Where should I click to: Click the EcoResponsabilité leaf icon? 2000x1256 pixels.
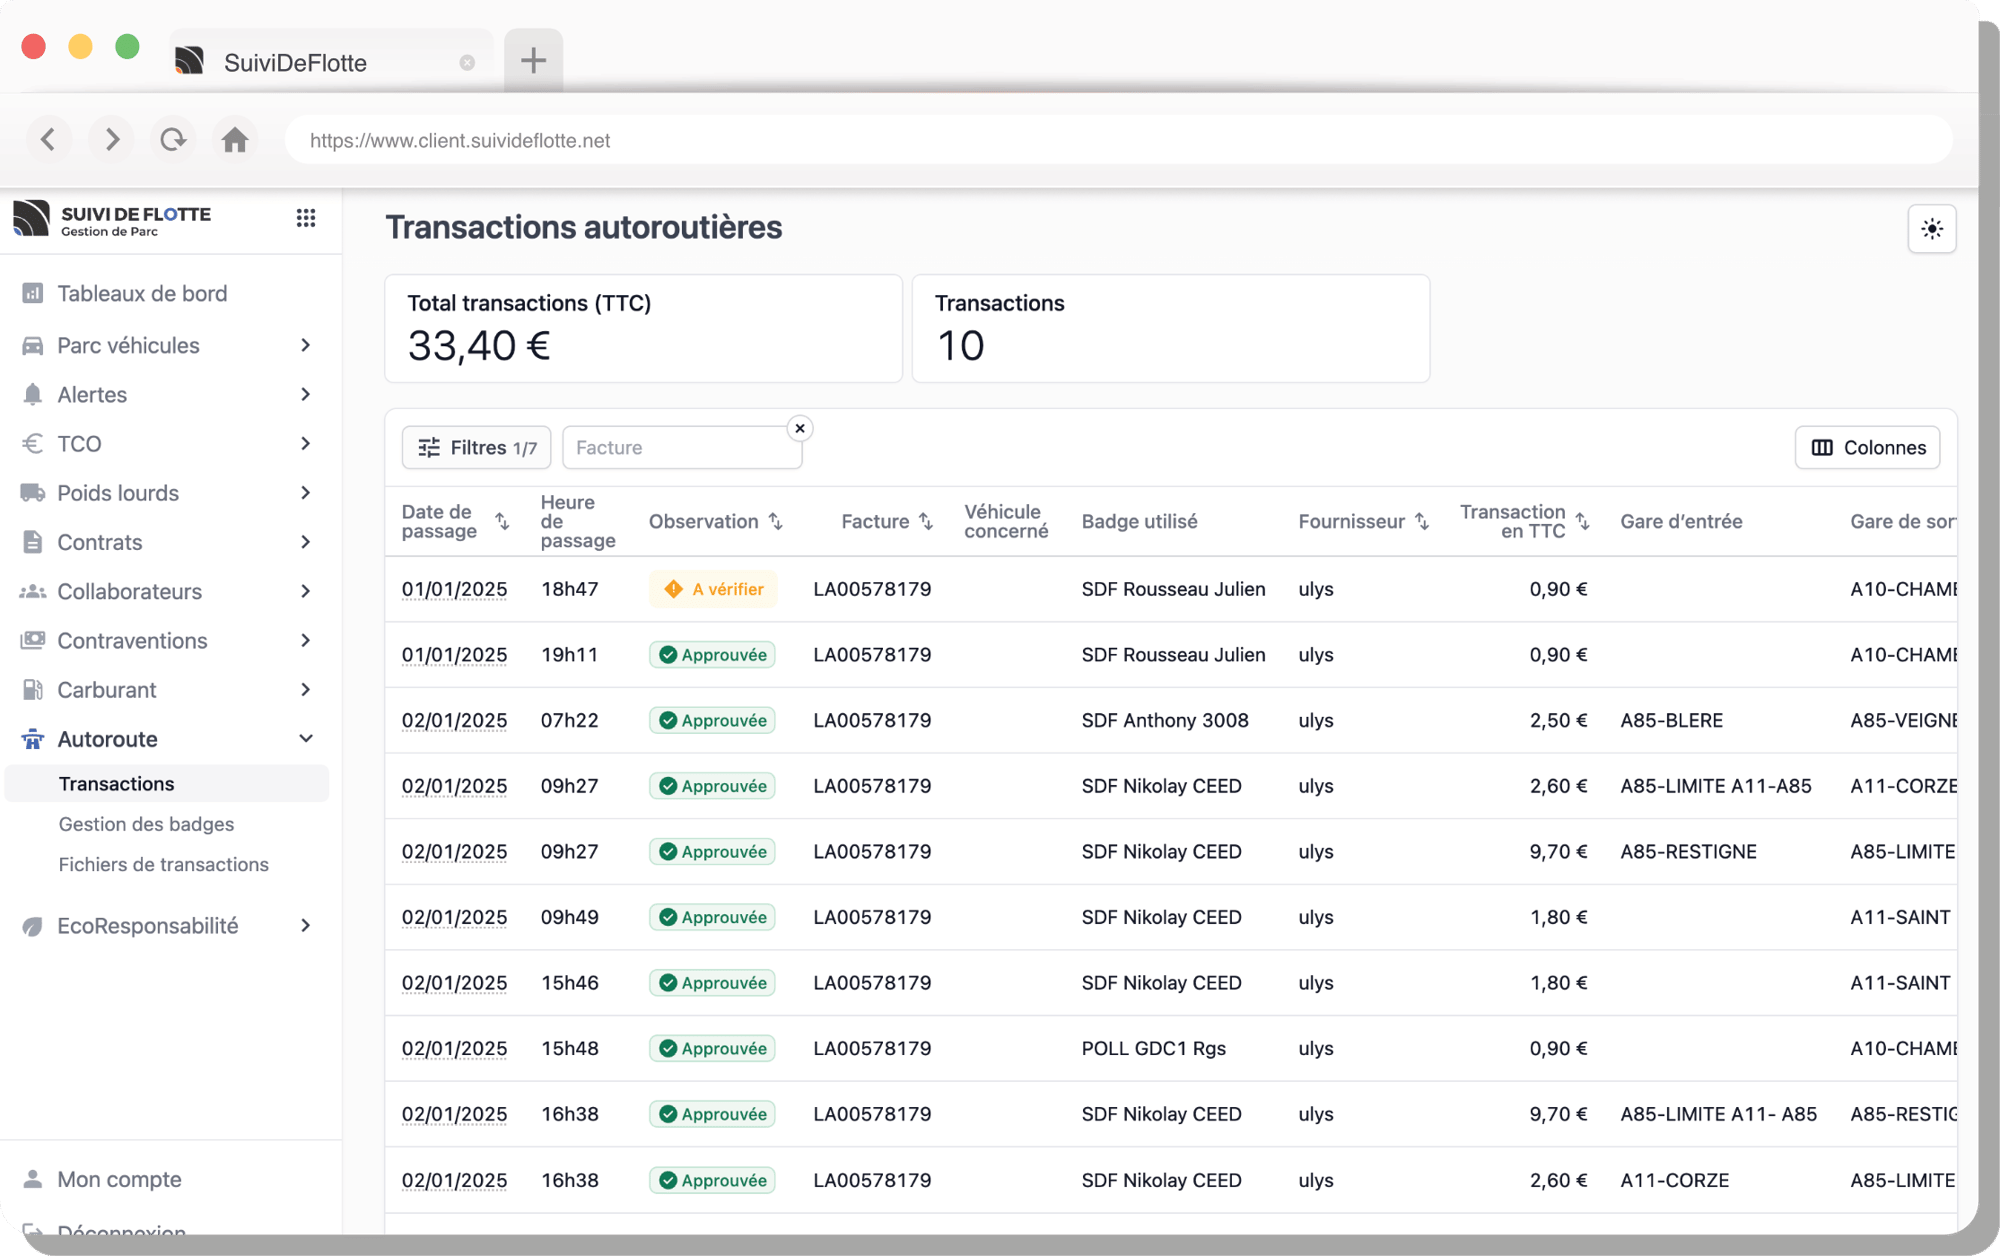pyautogui.click(x=33, y=926)
